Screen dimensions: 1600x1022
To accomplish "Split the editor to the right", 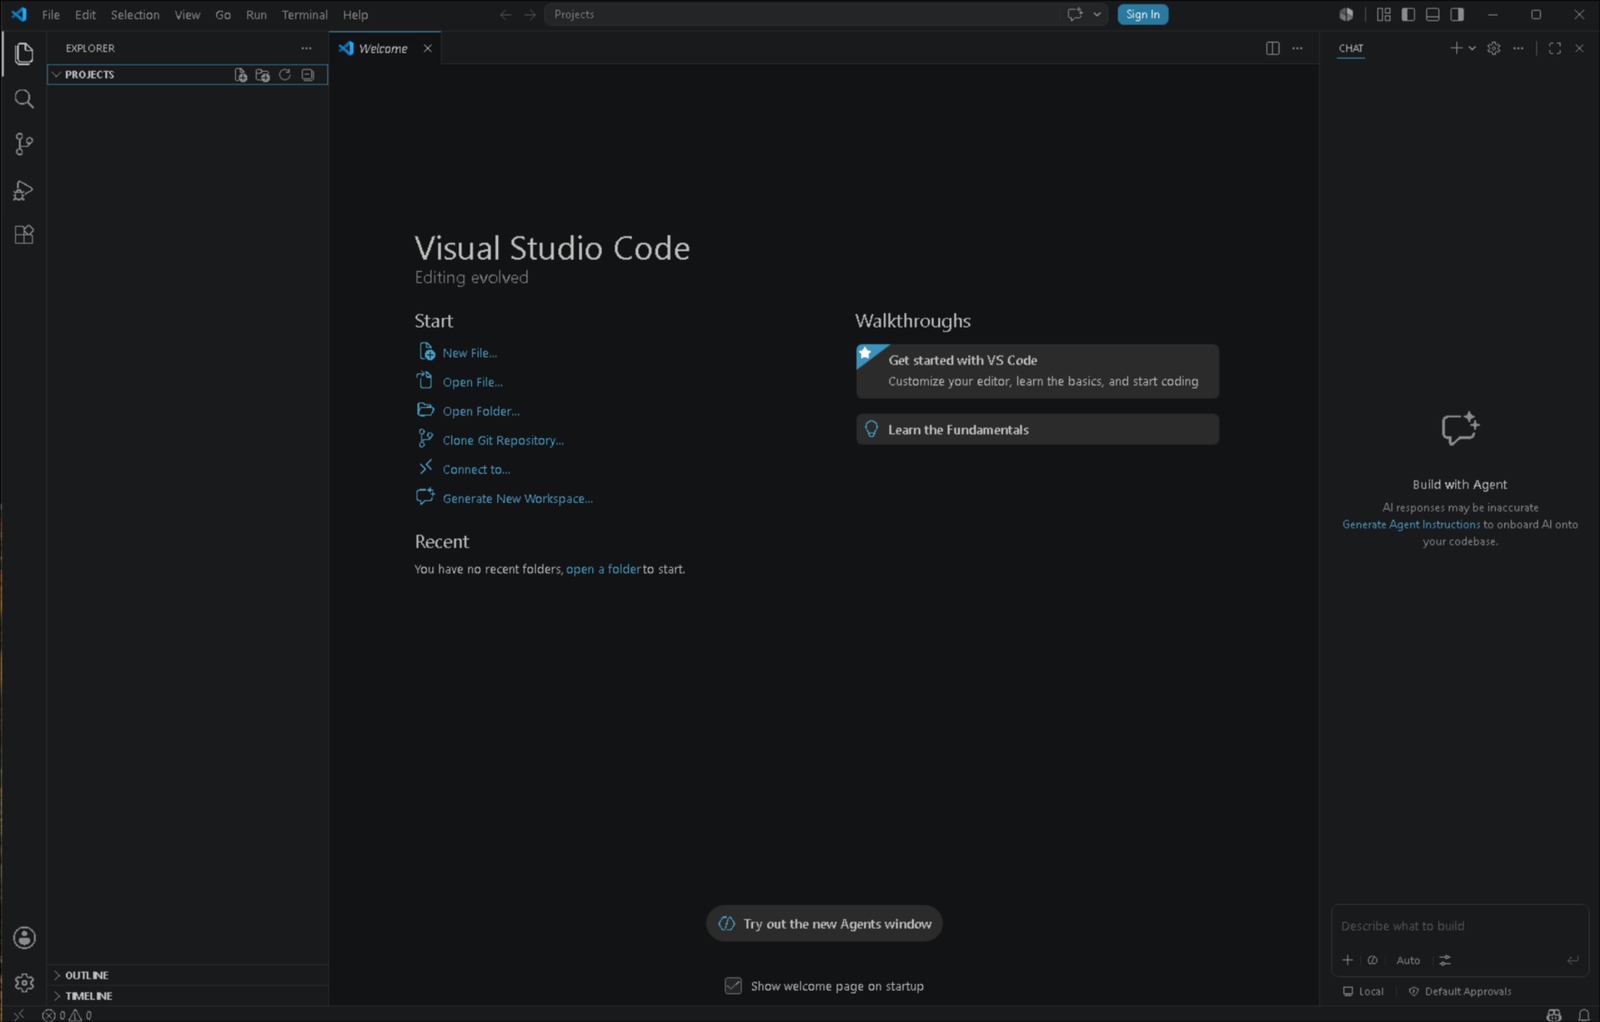I will [x=1272, y=48].
